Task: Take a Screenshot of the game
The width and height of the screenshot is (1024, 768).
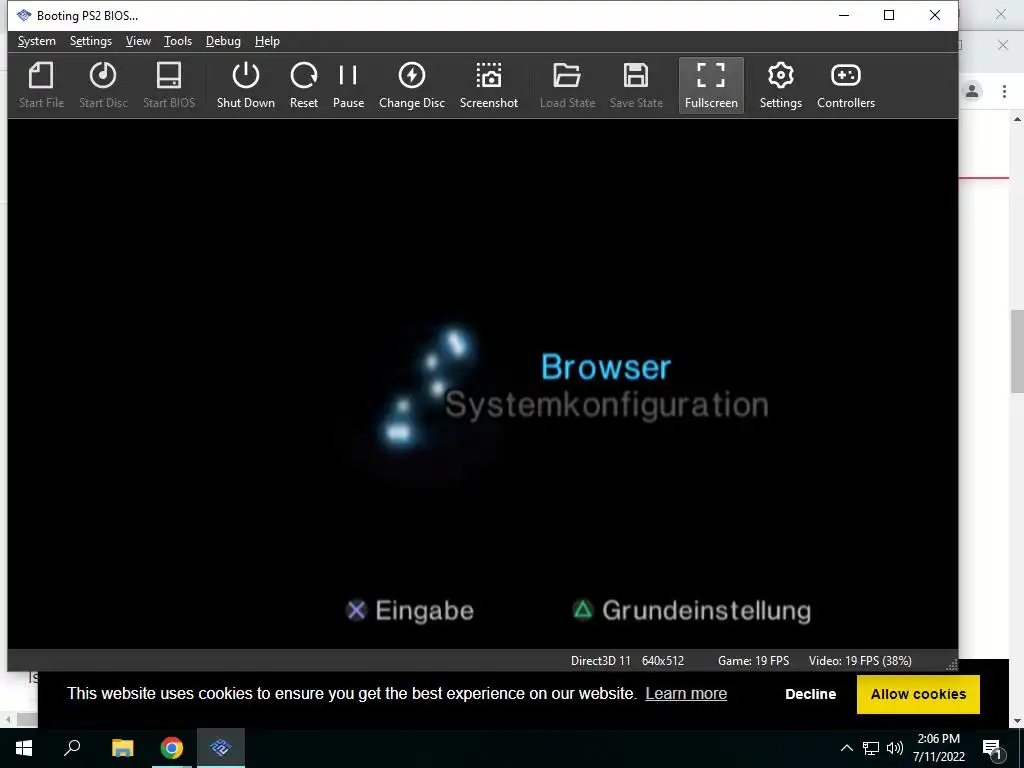Action: click(x=488, y=85)
